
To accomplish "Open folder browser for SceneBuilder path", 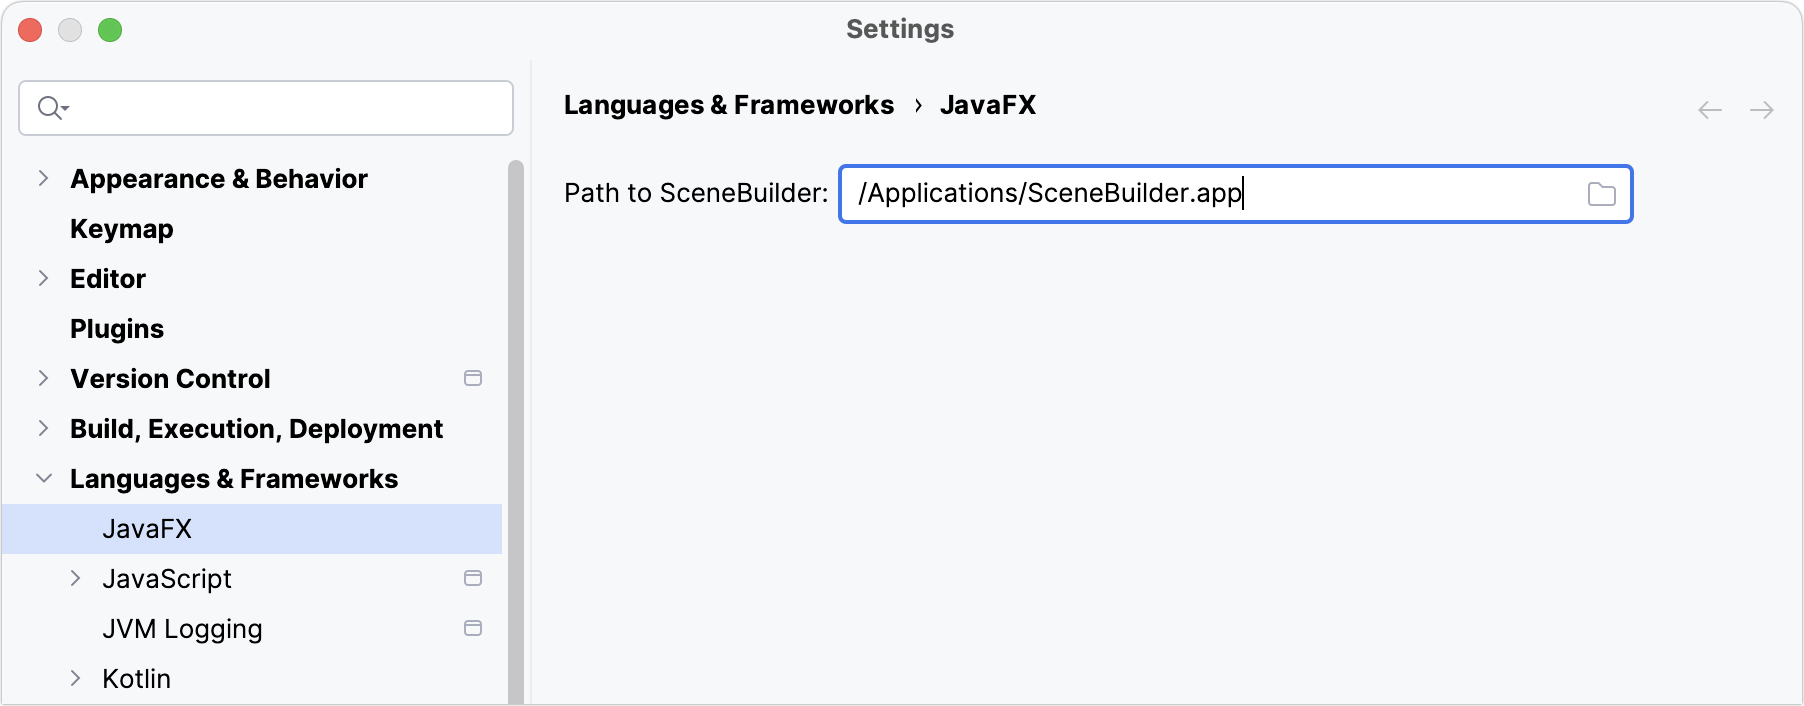I will pos(1601,195).
